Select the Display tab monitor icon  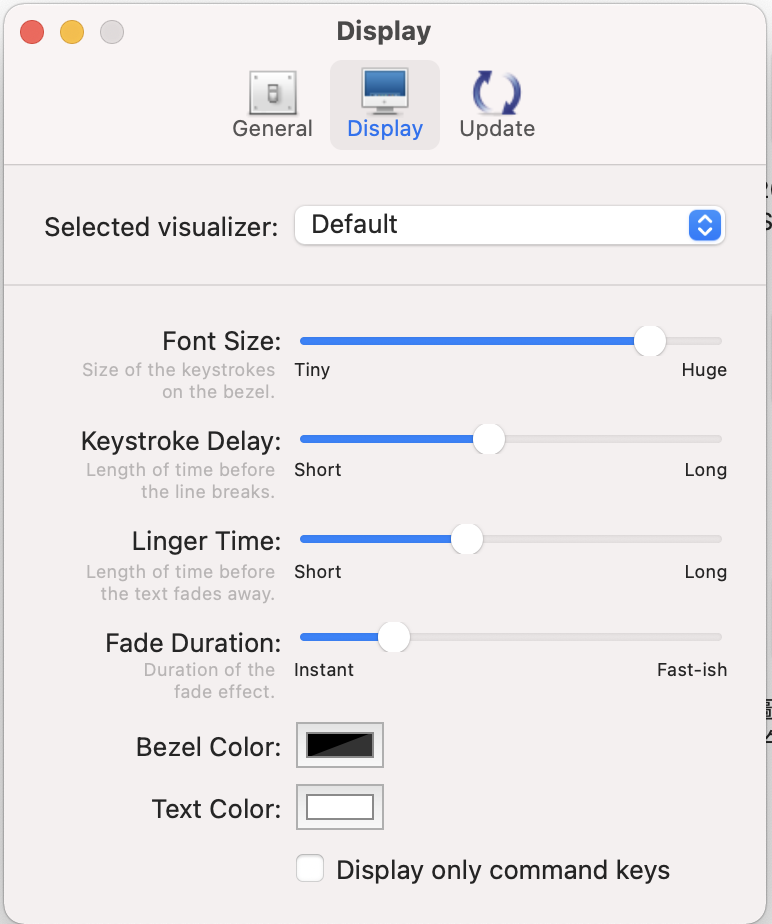385,91
